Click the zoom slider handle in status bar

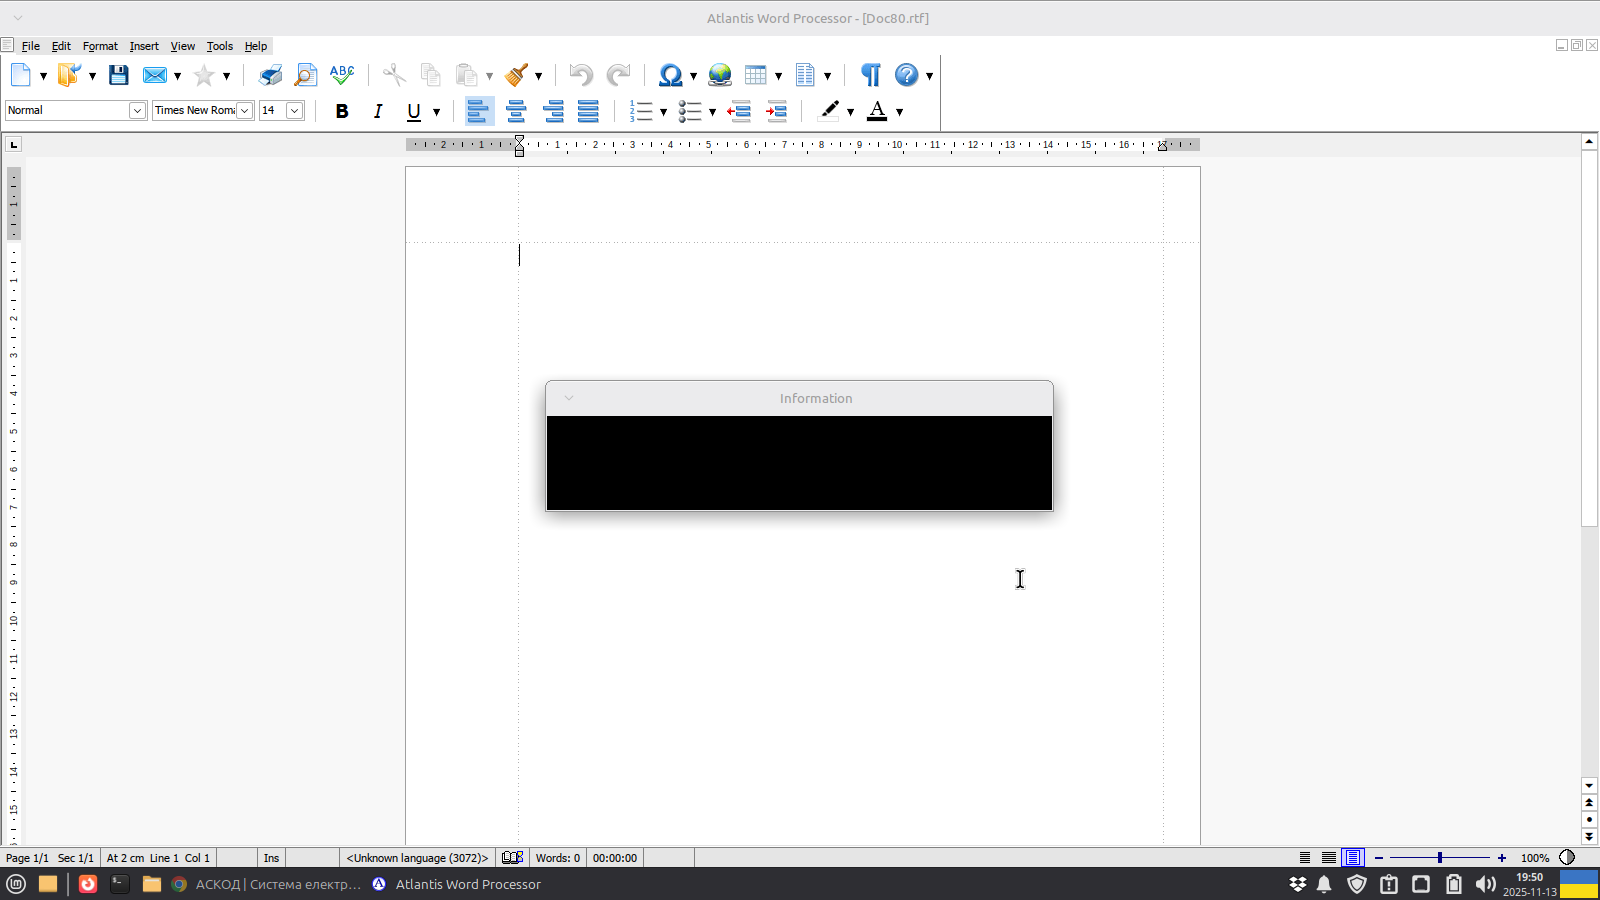coord(1440,858)
